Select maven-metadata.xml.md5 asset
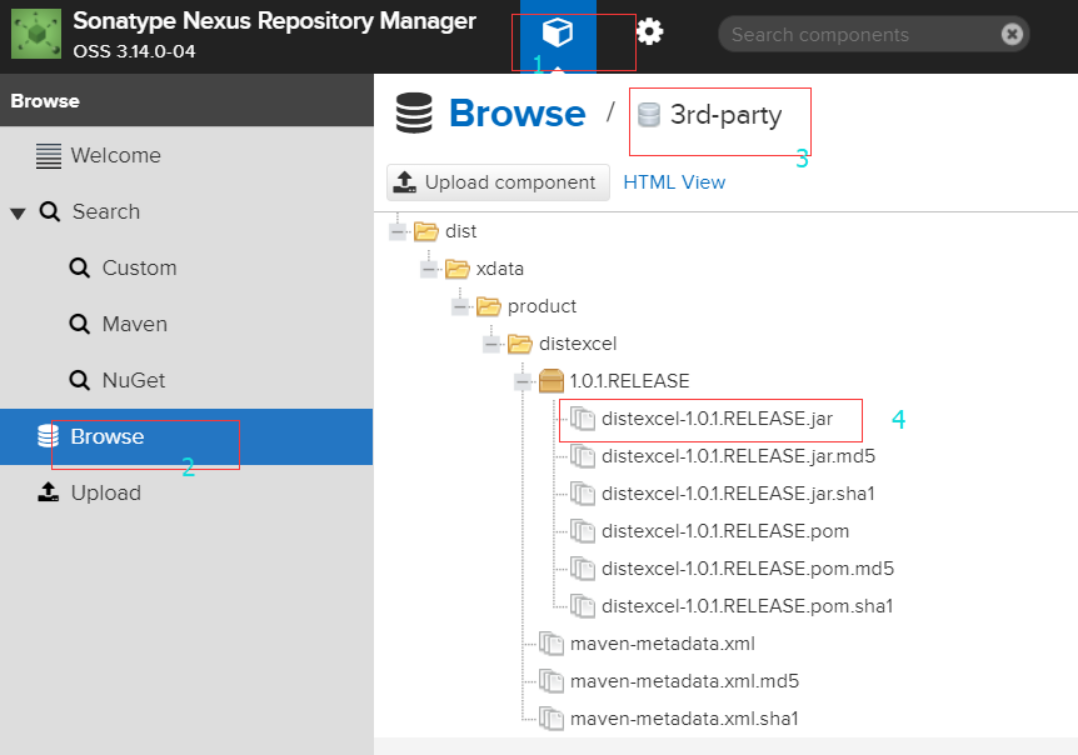 point(684,681)
